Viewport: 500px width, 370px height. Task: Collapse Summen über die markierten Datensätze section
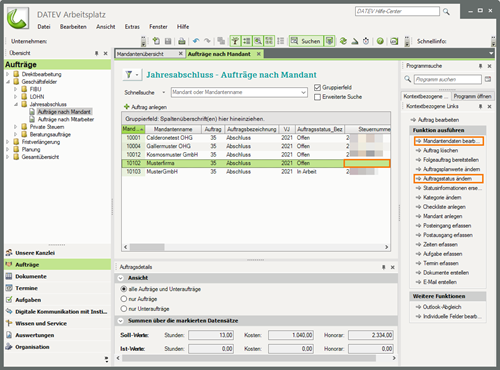[121, 321]
